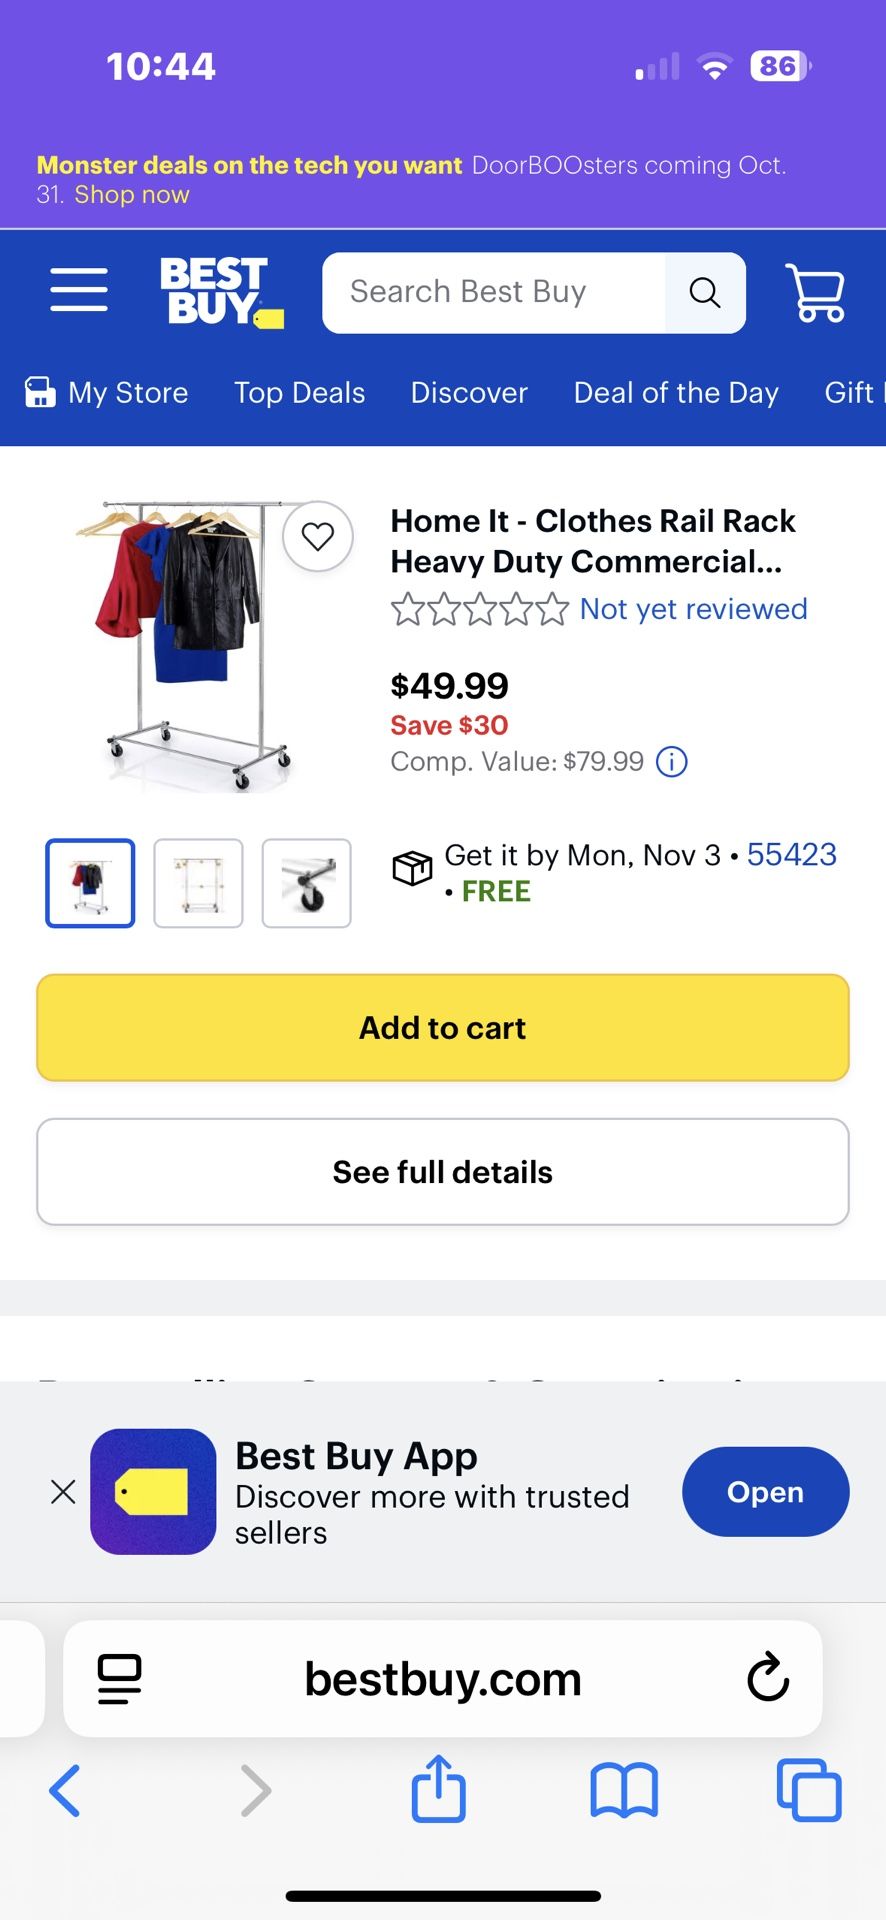Open Safari share sheet
Image resolution: width=886 pixels, height=1920 pixels.
coord(439,1789)
